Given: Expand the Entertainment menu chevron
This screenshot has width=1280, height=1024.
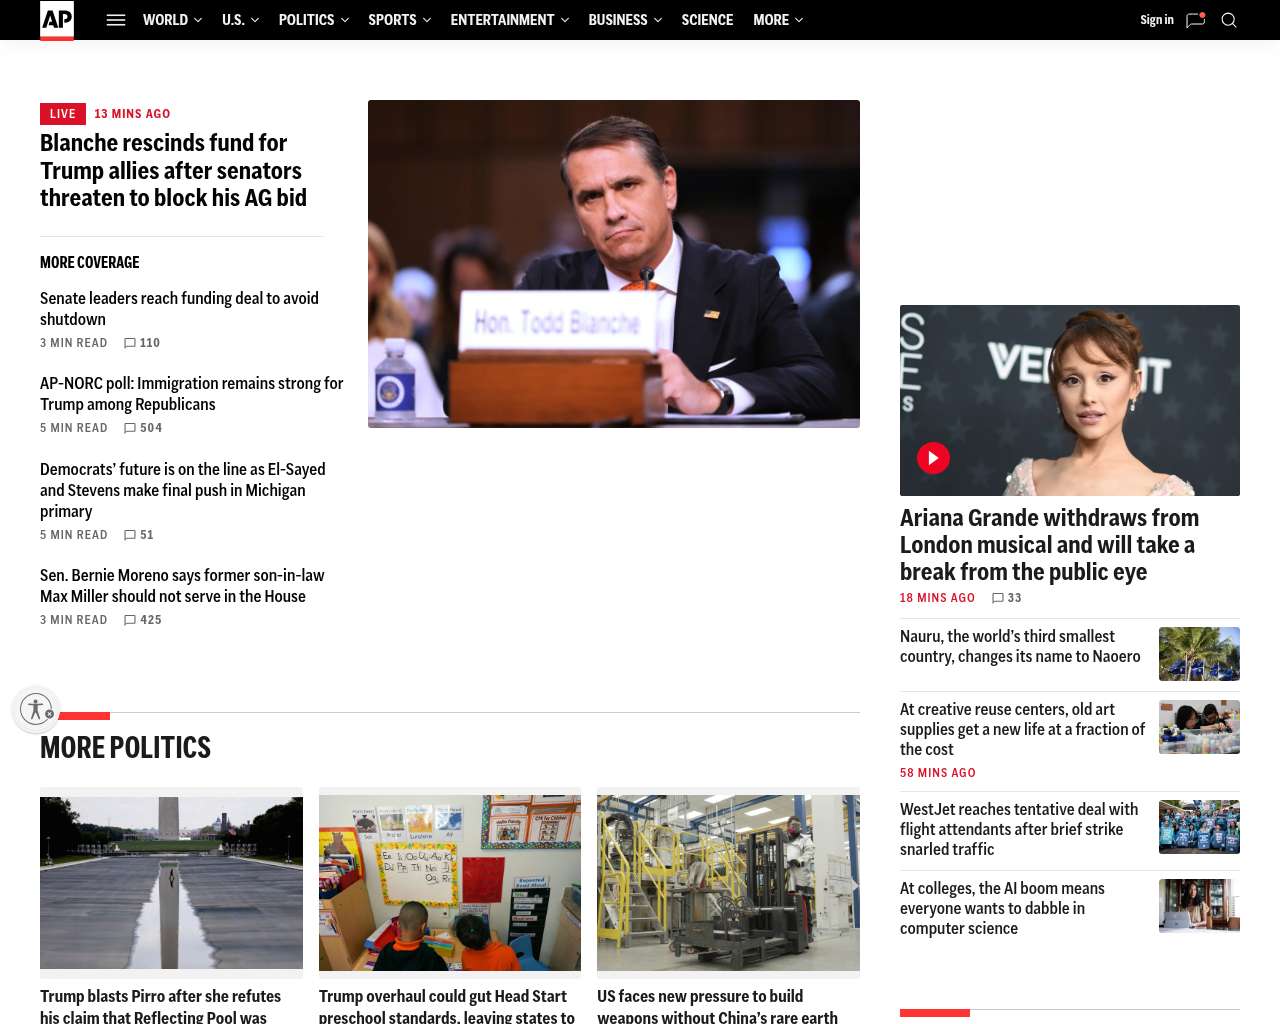Looking at the screenshot, I should (x=564, y=20).
